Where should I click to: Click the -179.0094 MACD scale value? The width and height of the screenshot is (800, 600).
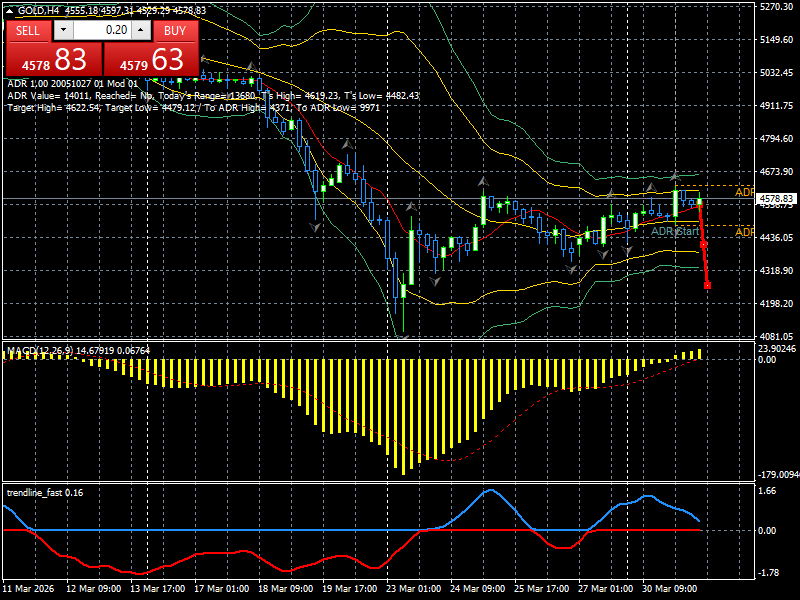tap(779, 474)
